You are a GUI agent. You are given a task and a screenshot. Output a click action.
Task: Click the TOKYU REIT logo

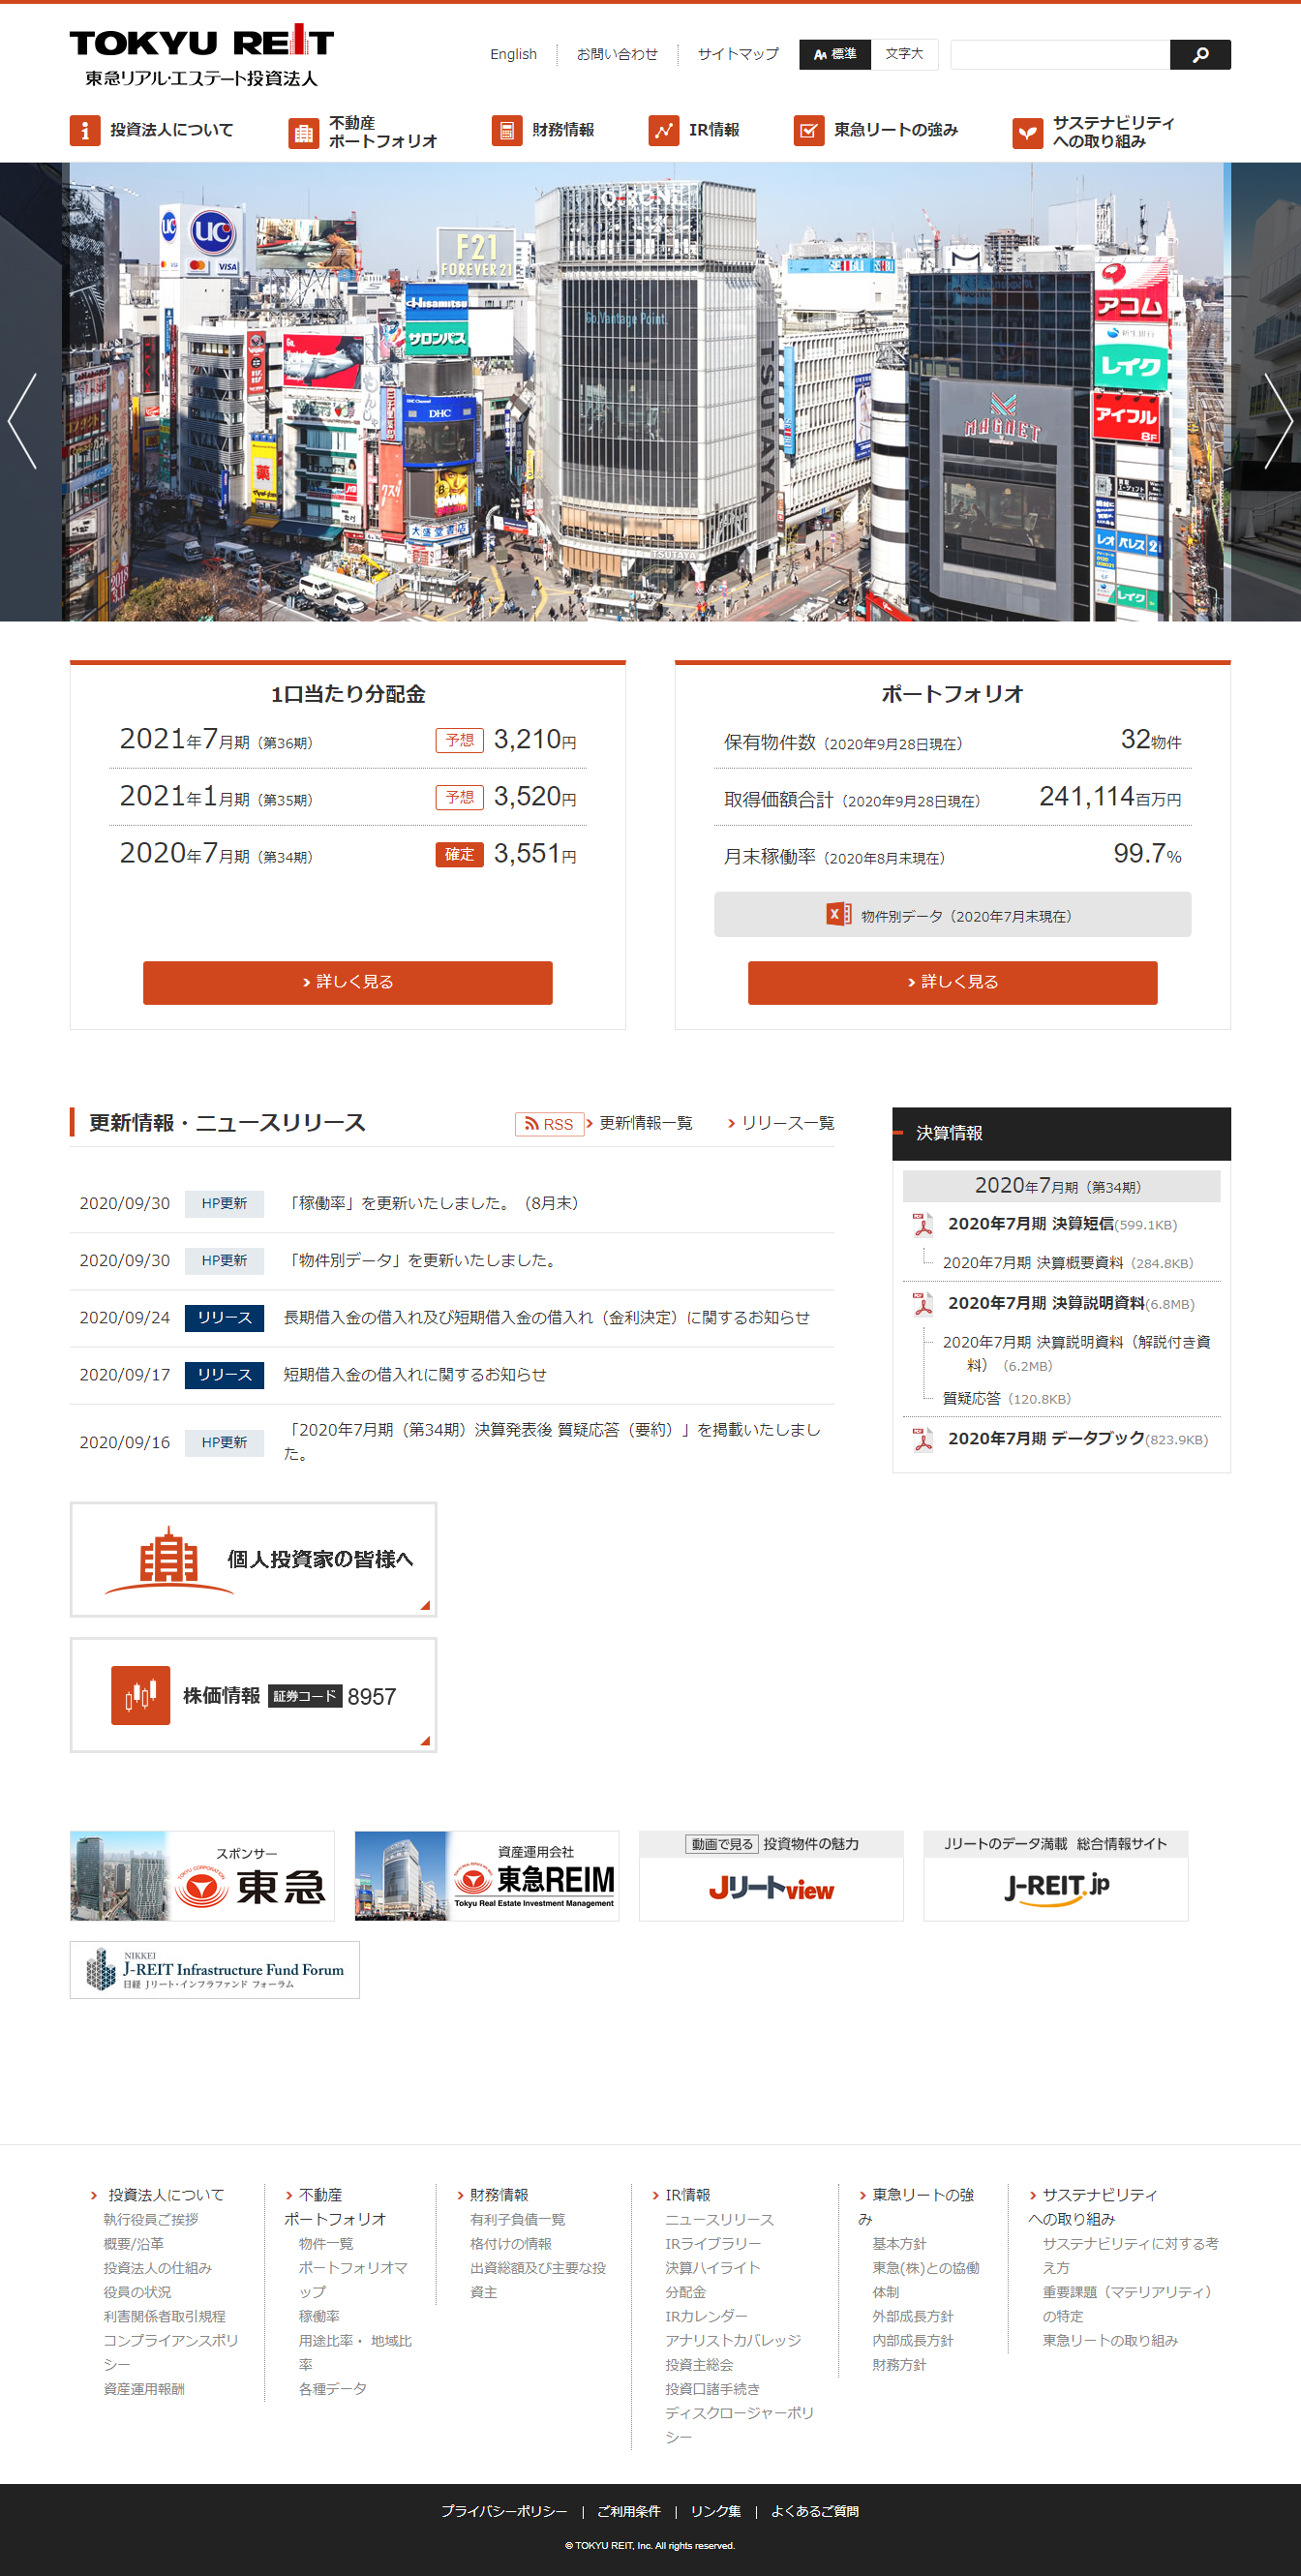coord(201,57)
